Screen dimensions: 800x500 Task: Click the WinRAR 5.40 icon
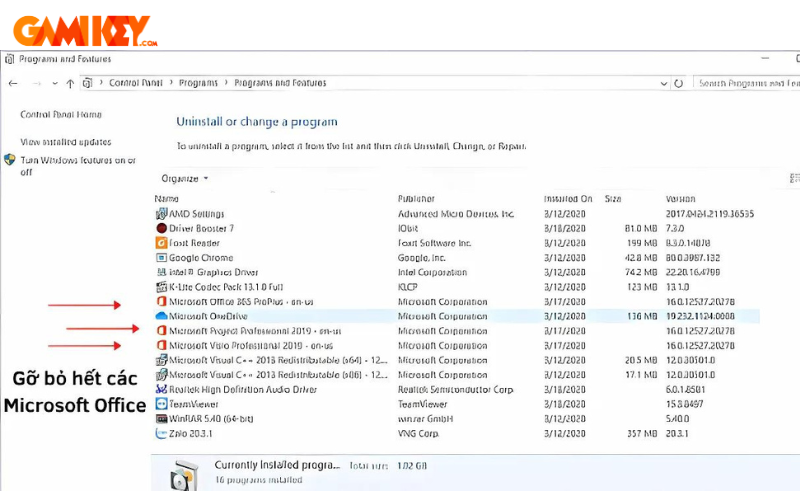161,419
